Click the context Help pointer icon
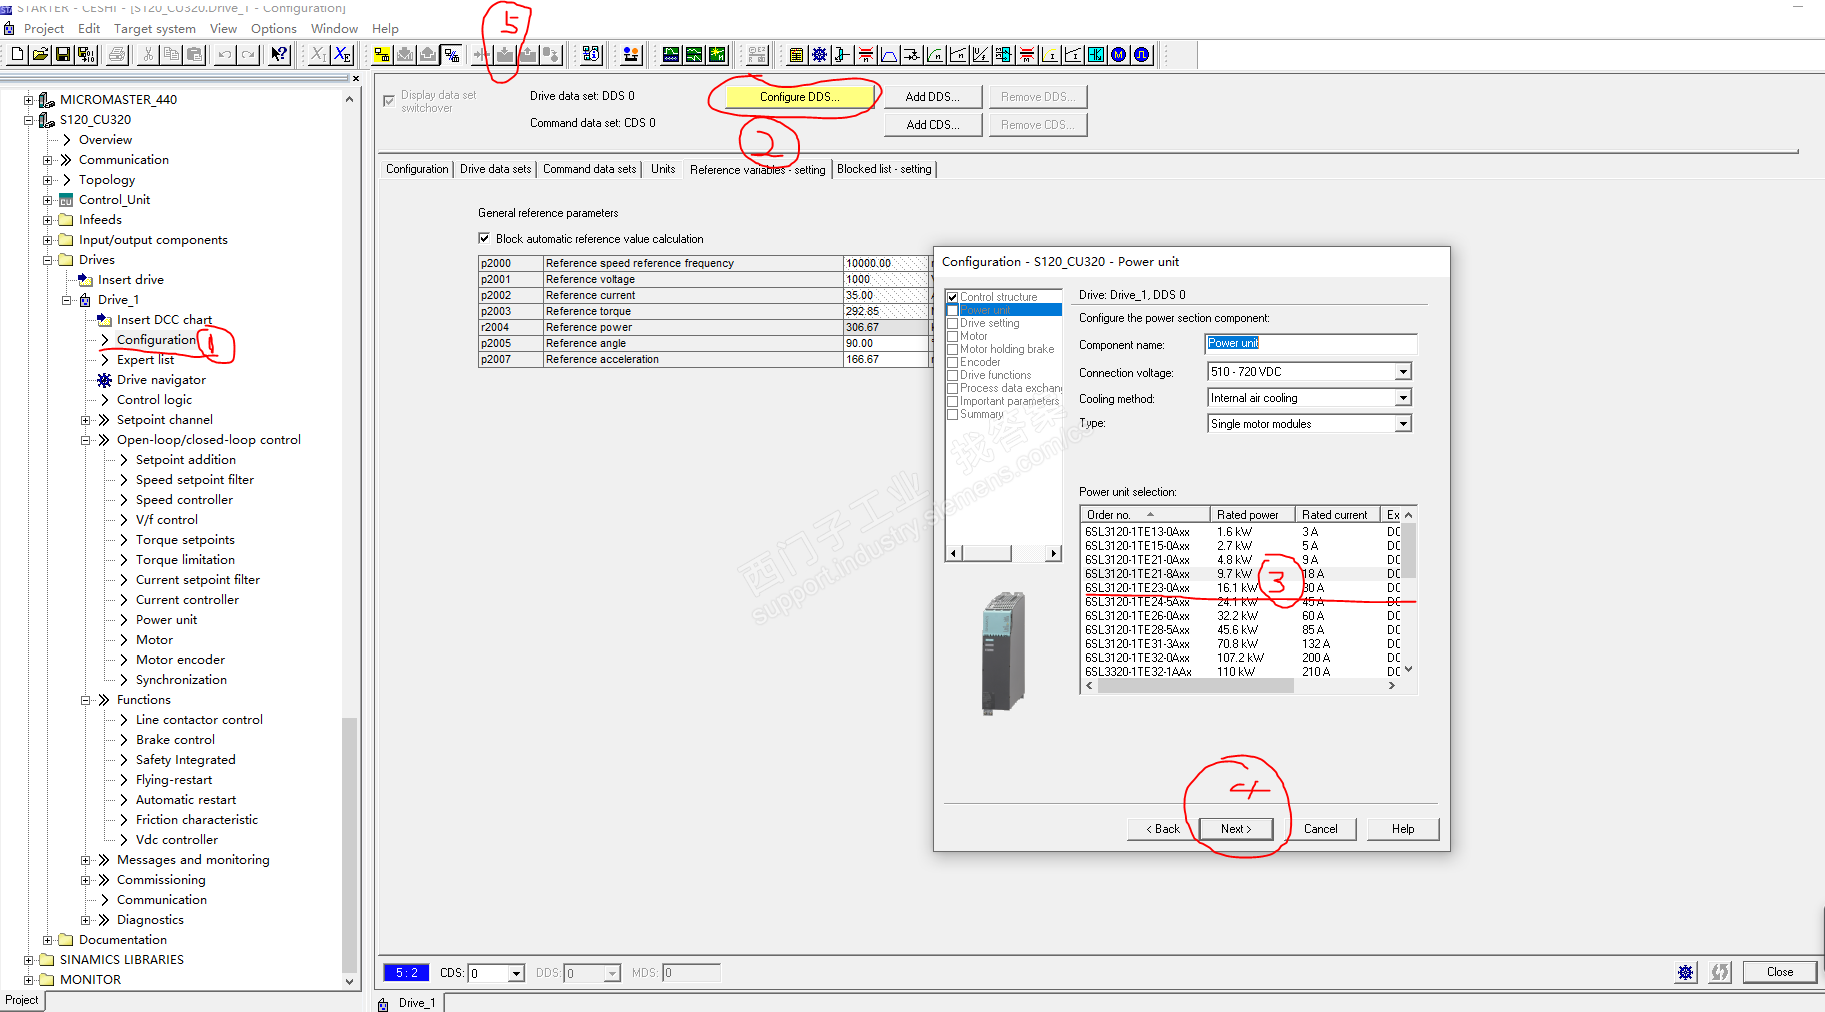The height and width of the screenshot is (1012, 1825). pos(280,55)
